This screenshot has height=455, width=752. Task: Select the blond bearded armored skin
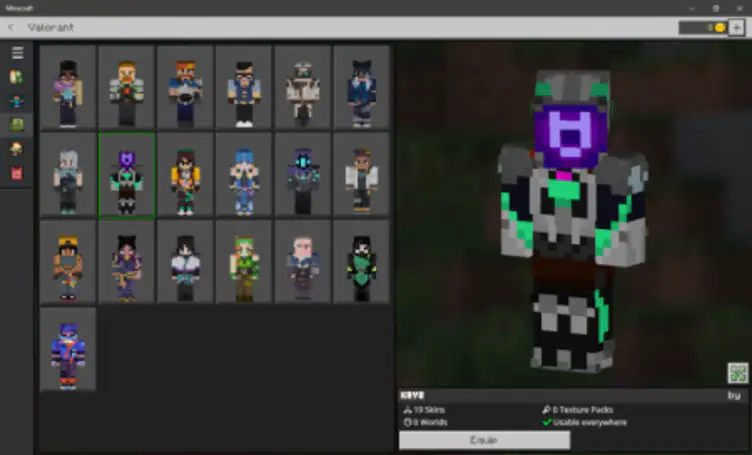[127, 87]
